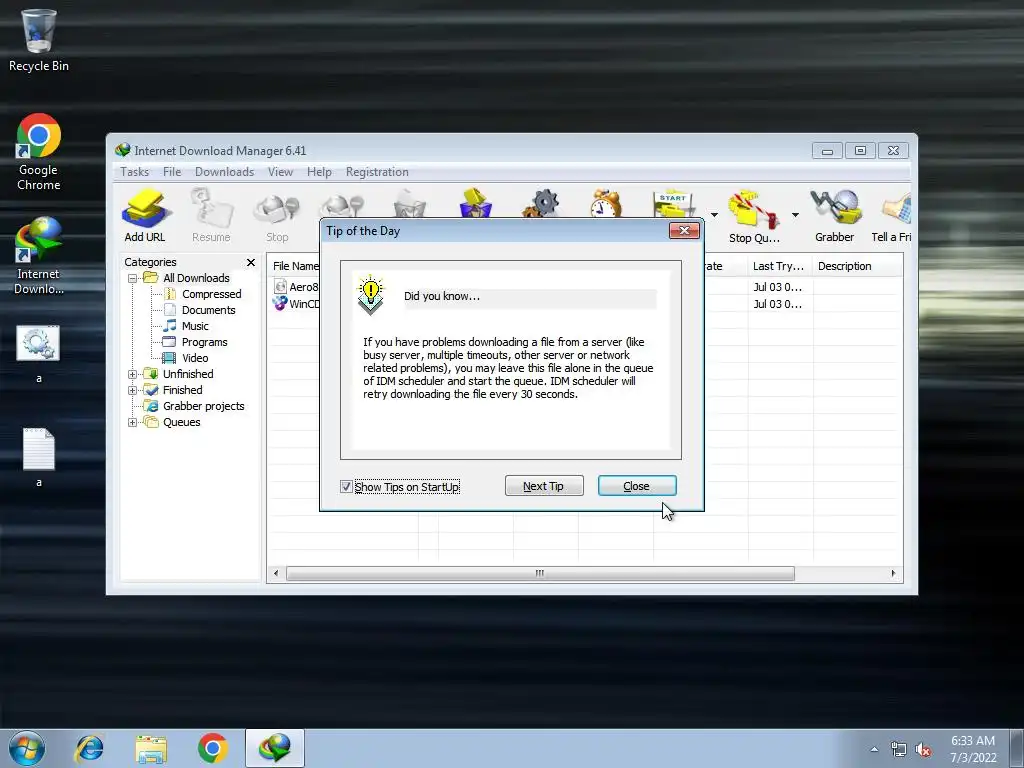The width and height of the screenshot is (1024, 768).
Task: Click the Options gear toolbar icon
Action: pyautogui.click(x=541, y=203)
